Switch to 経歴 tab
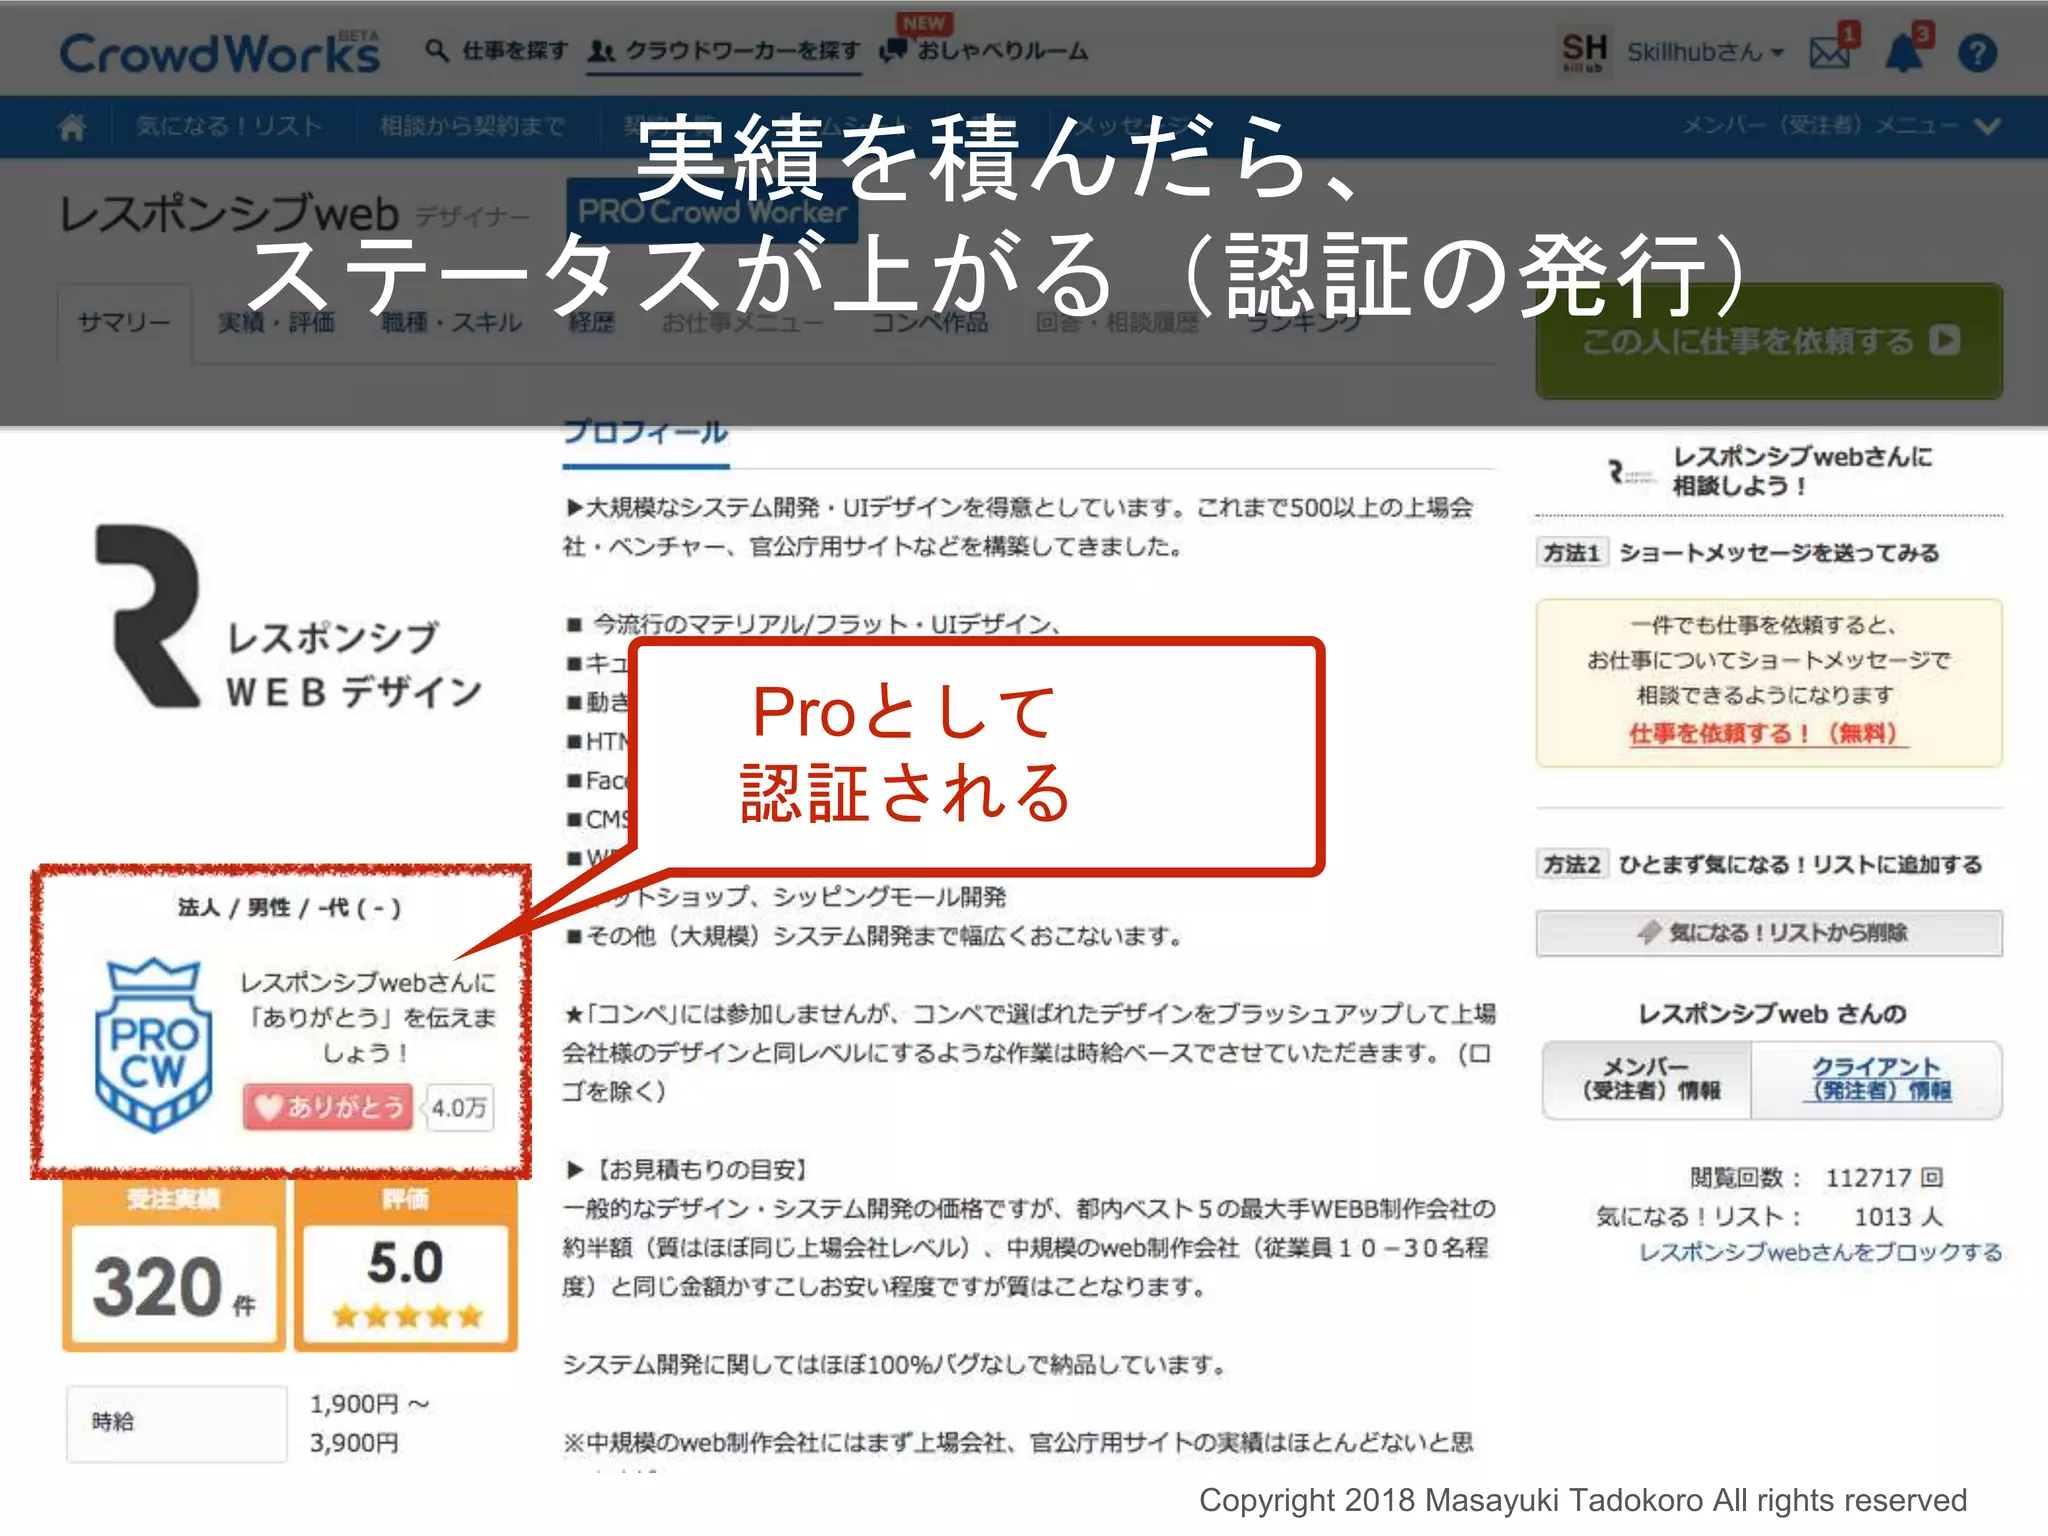Image resolution: width=2048 pixels, height=1536 pixels. click(592, 322)
